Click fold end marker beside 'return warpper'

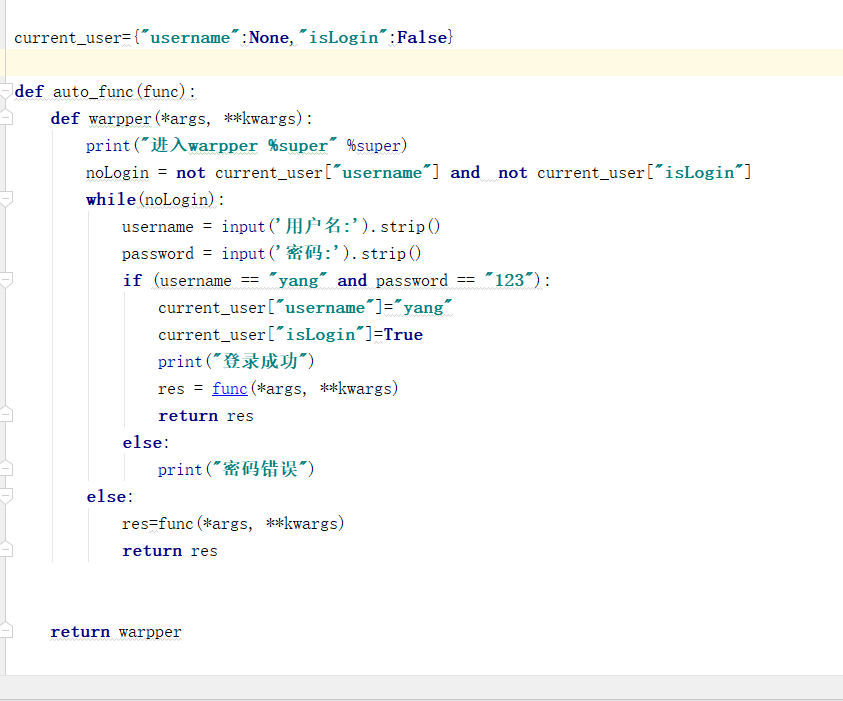tap(6, 631)
